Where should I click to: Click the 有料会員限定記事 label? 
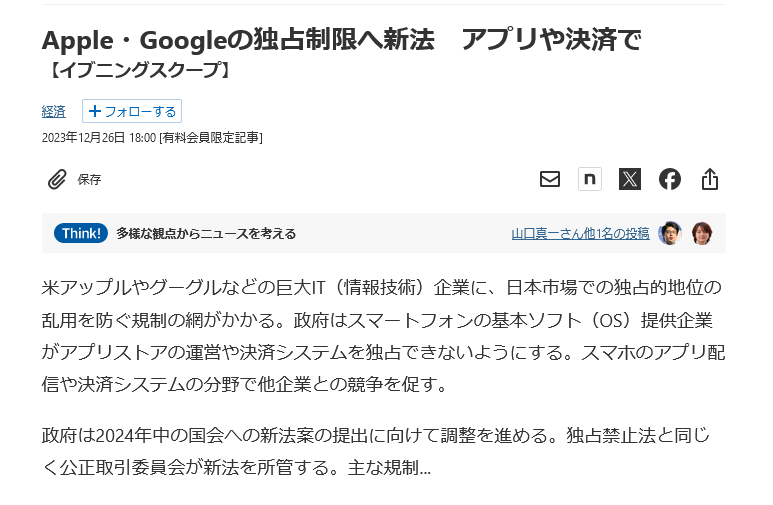tap(211, 138)
